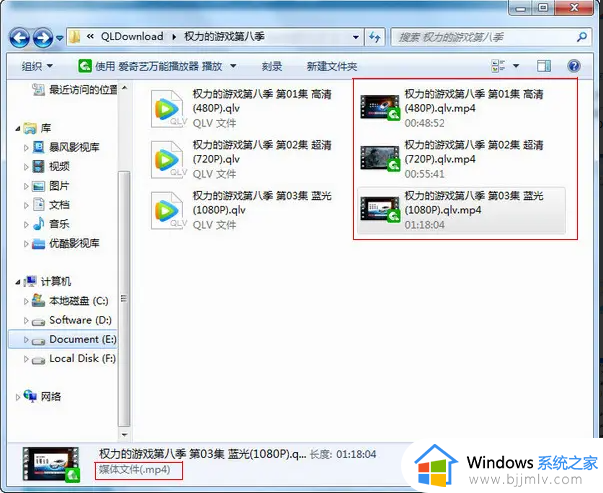Image resolution: width=603 pixels, height=493 pixels.
Task: Click the 爱奇艺 green player icon in toolbar
Action: (85, 66)
